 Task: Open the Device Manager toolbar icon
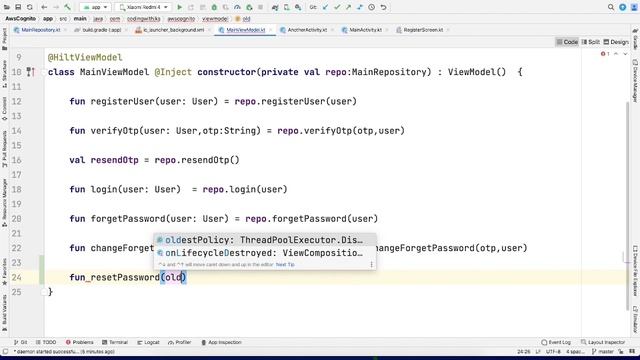point(287,7)
